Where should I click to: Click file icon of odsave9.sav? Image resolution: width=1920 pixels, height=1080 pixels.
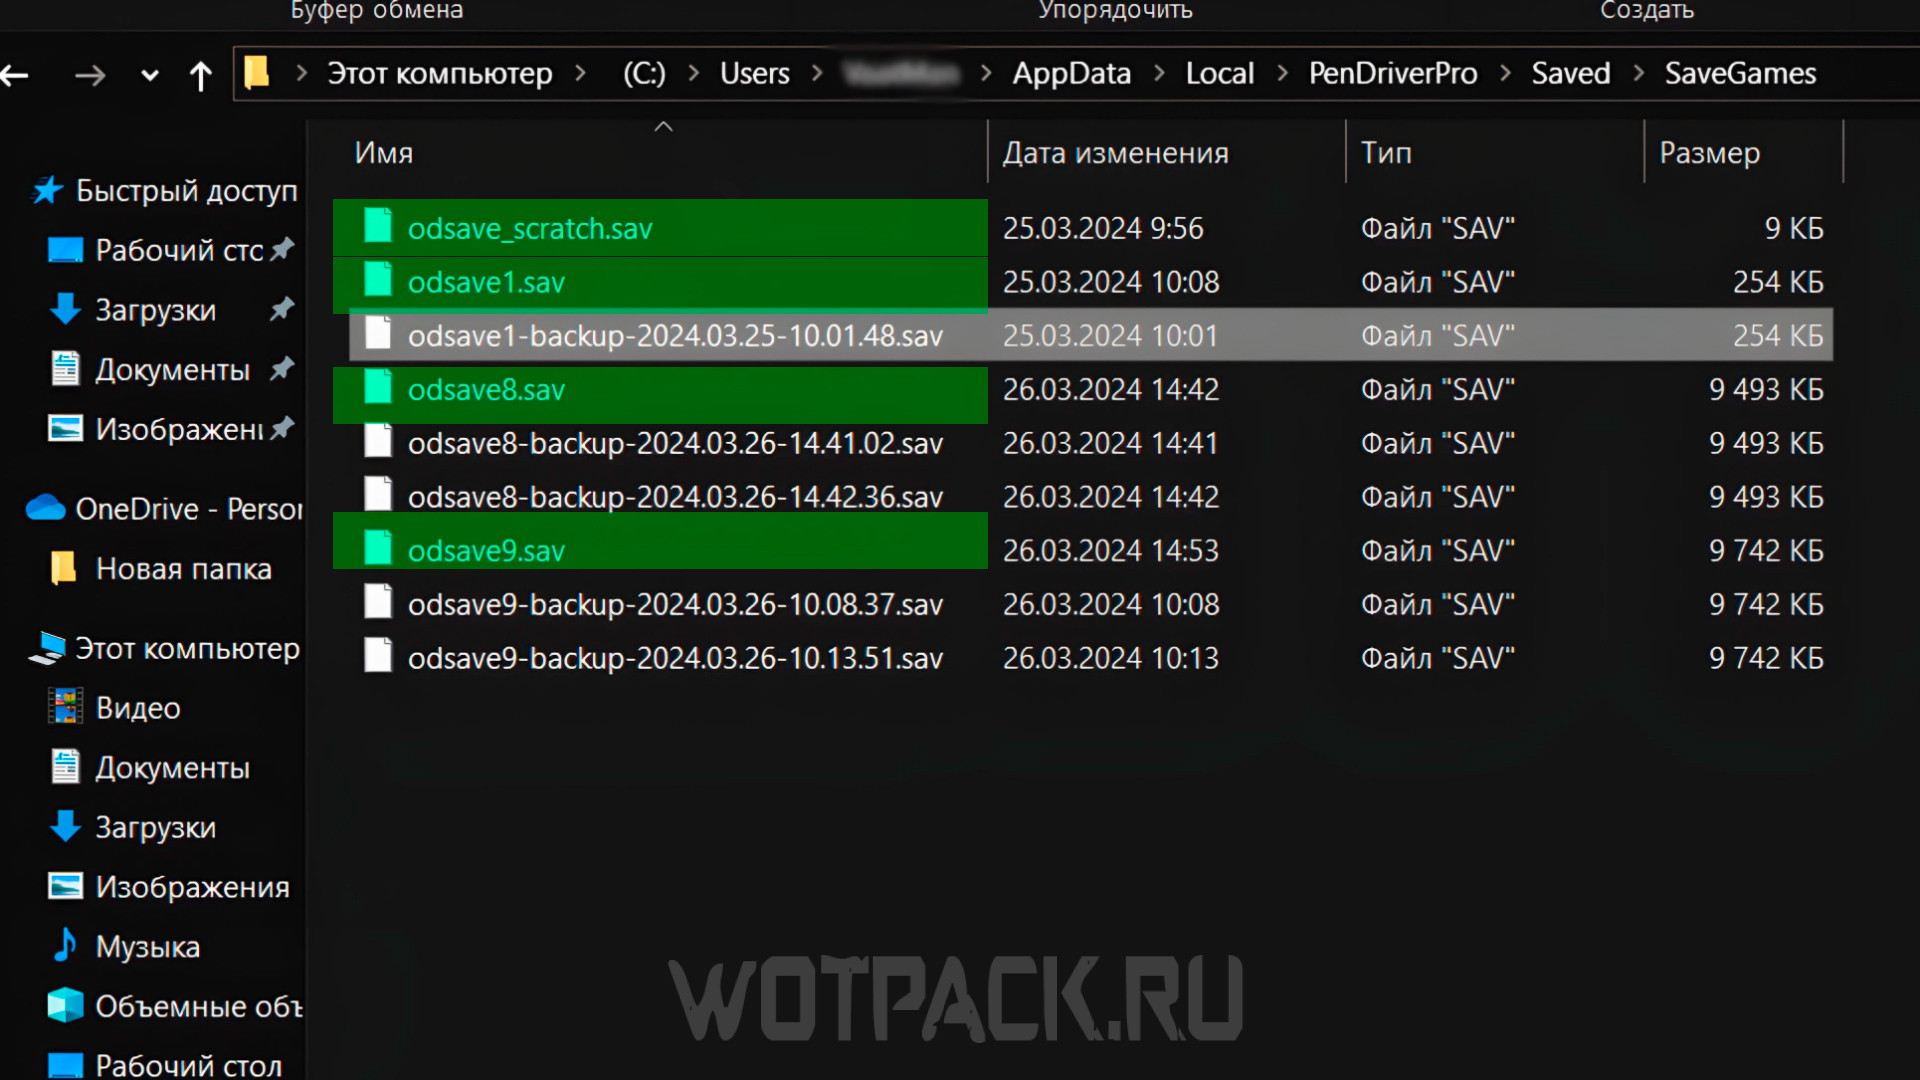[378, 548]
